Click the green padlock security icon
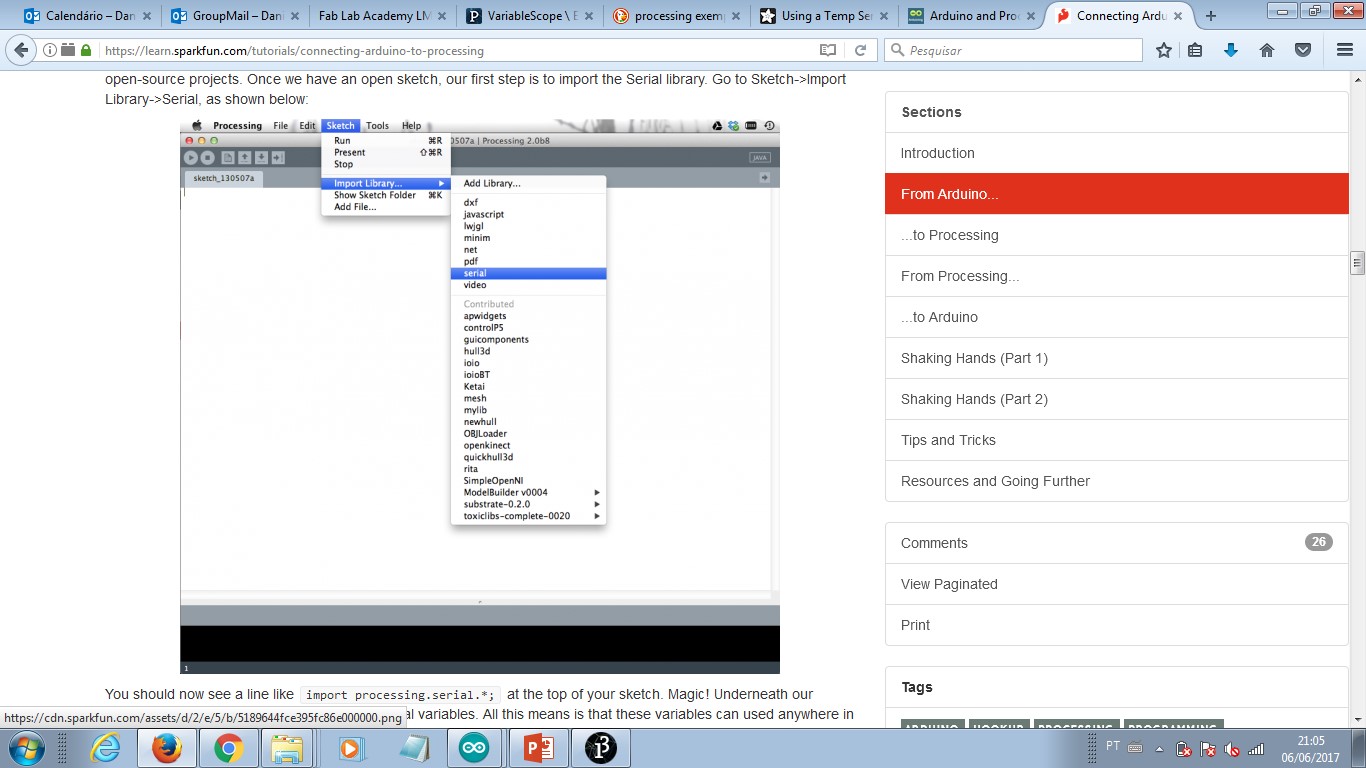1366x768 pixels. pos(86,50)
